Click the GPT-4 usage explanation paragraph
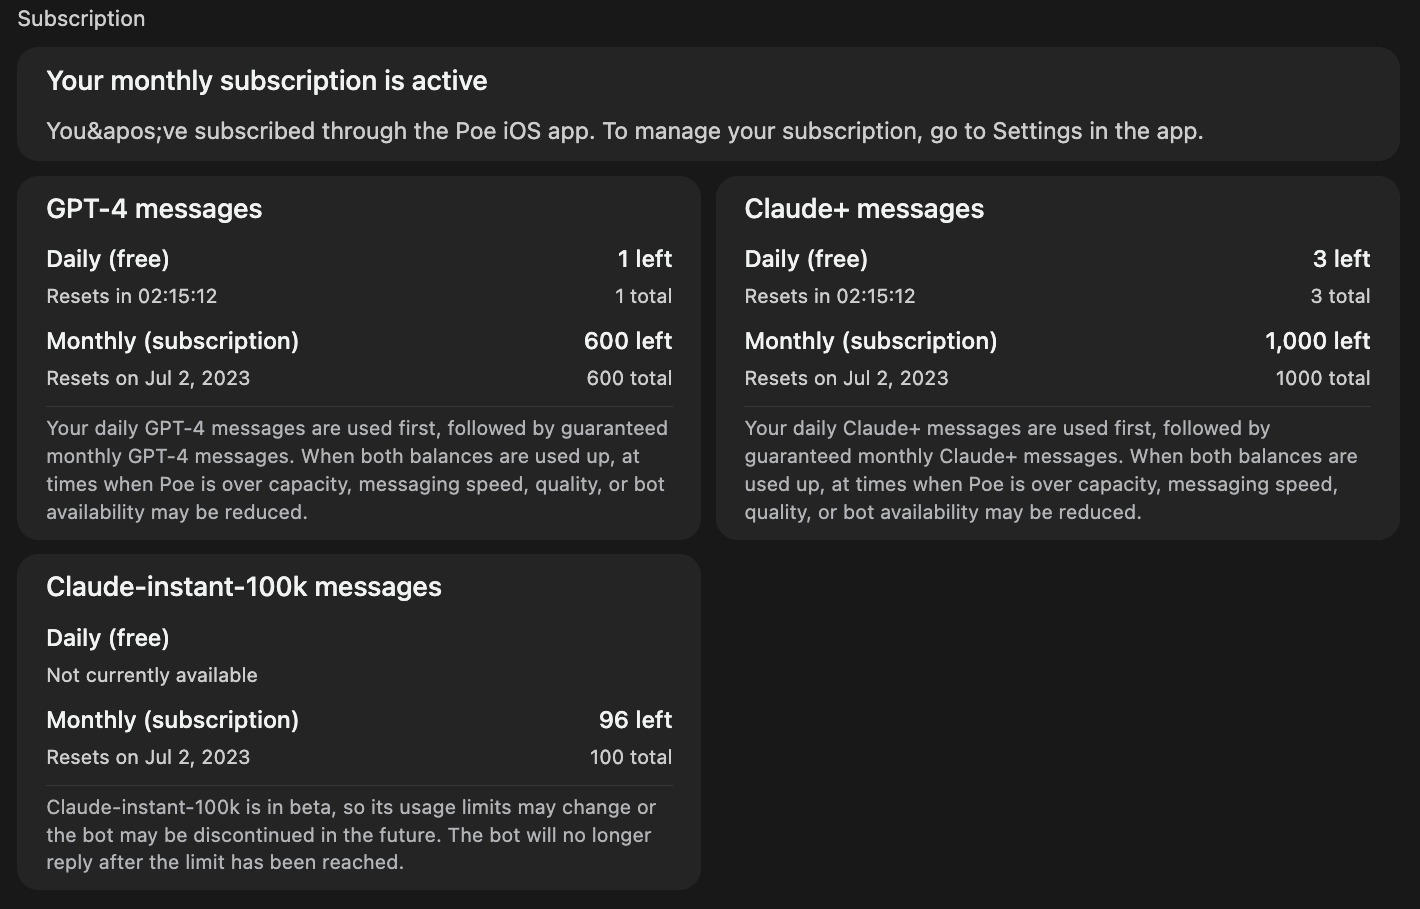 coord(358,470)
